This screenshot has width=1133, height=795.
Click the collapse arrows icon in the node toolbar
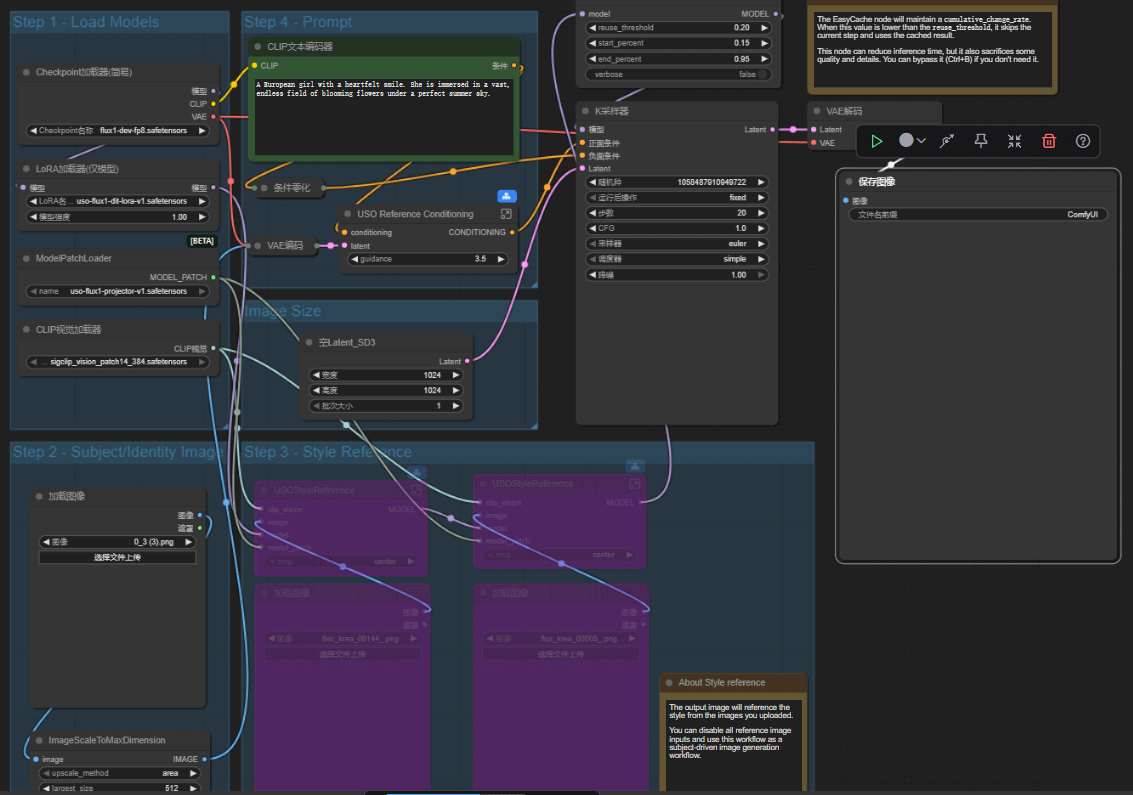(x=1014, y=141)
